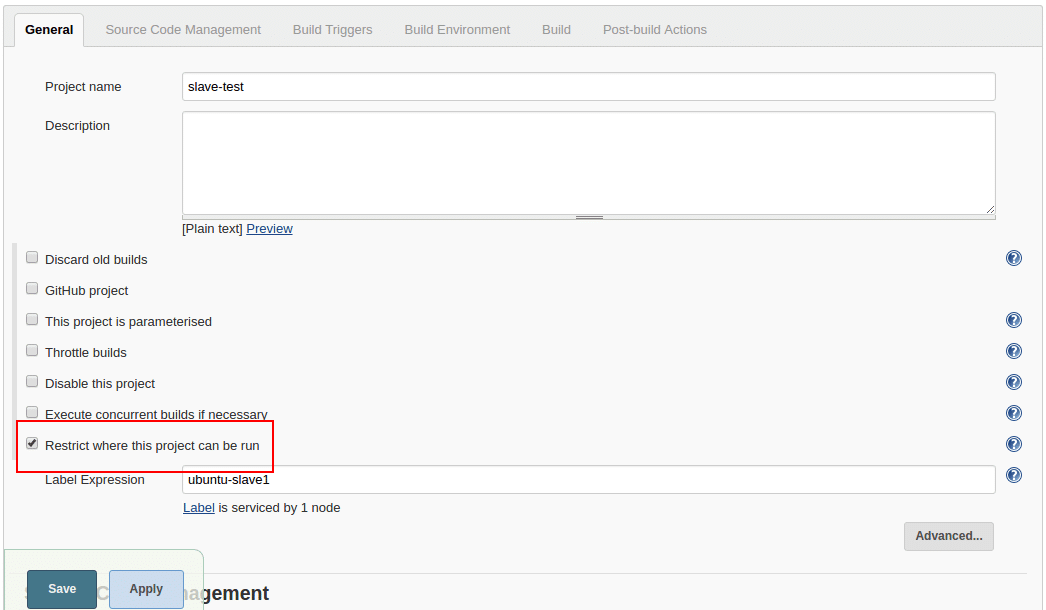
Task: Uncheck Restrict where this project can be run
Action: (x=31, y=442)
